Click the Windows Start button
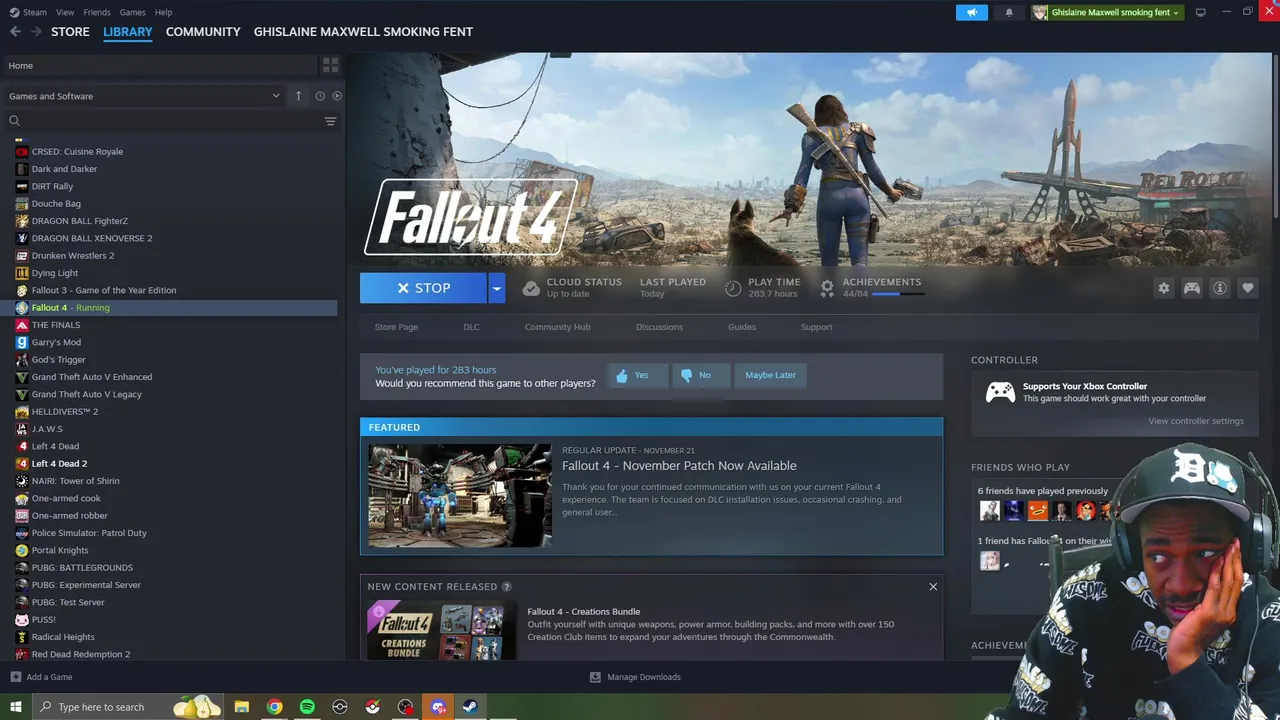This screenshot has height=720, width=1280. pos(15,707)
